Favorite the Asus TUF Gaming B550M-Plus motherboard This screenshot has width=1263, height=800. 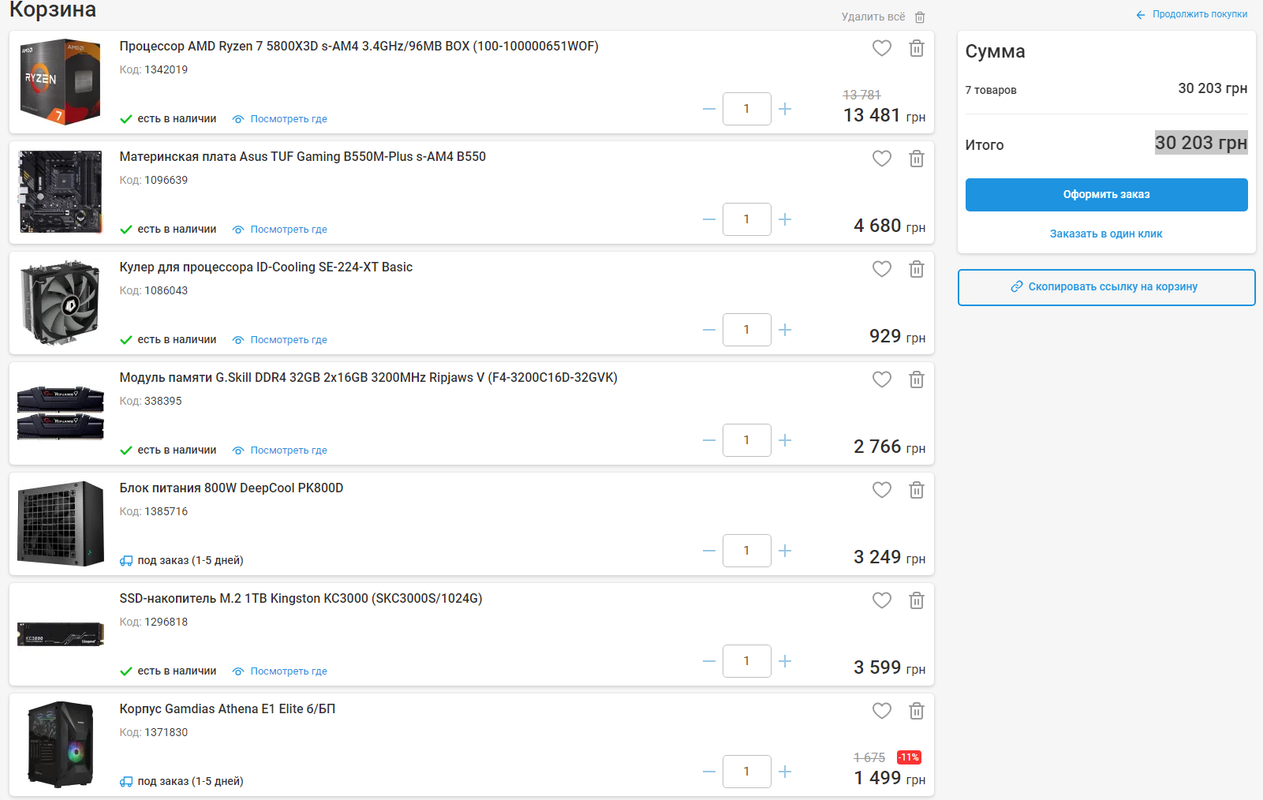881,158
